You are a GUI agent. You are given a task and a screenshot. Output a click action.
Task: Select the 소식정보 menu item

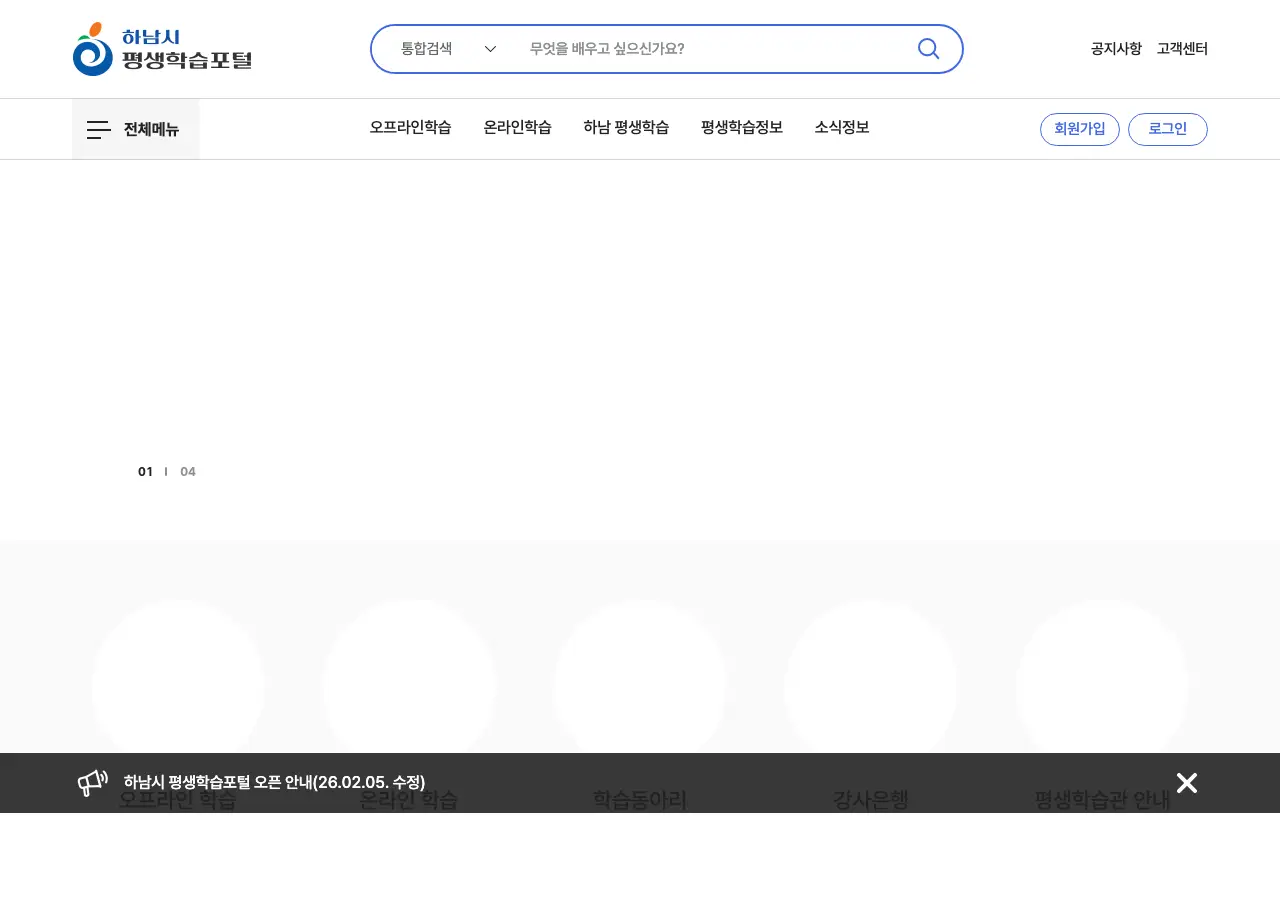pyautogui.click(x=841, y=128)
